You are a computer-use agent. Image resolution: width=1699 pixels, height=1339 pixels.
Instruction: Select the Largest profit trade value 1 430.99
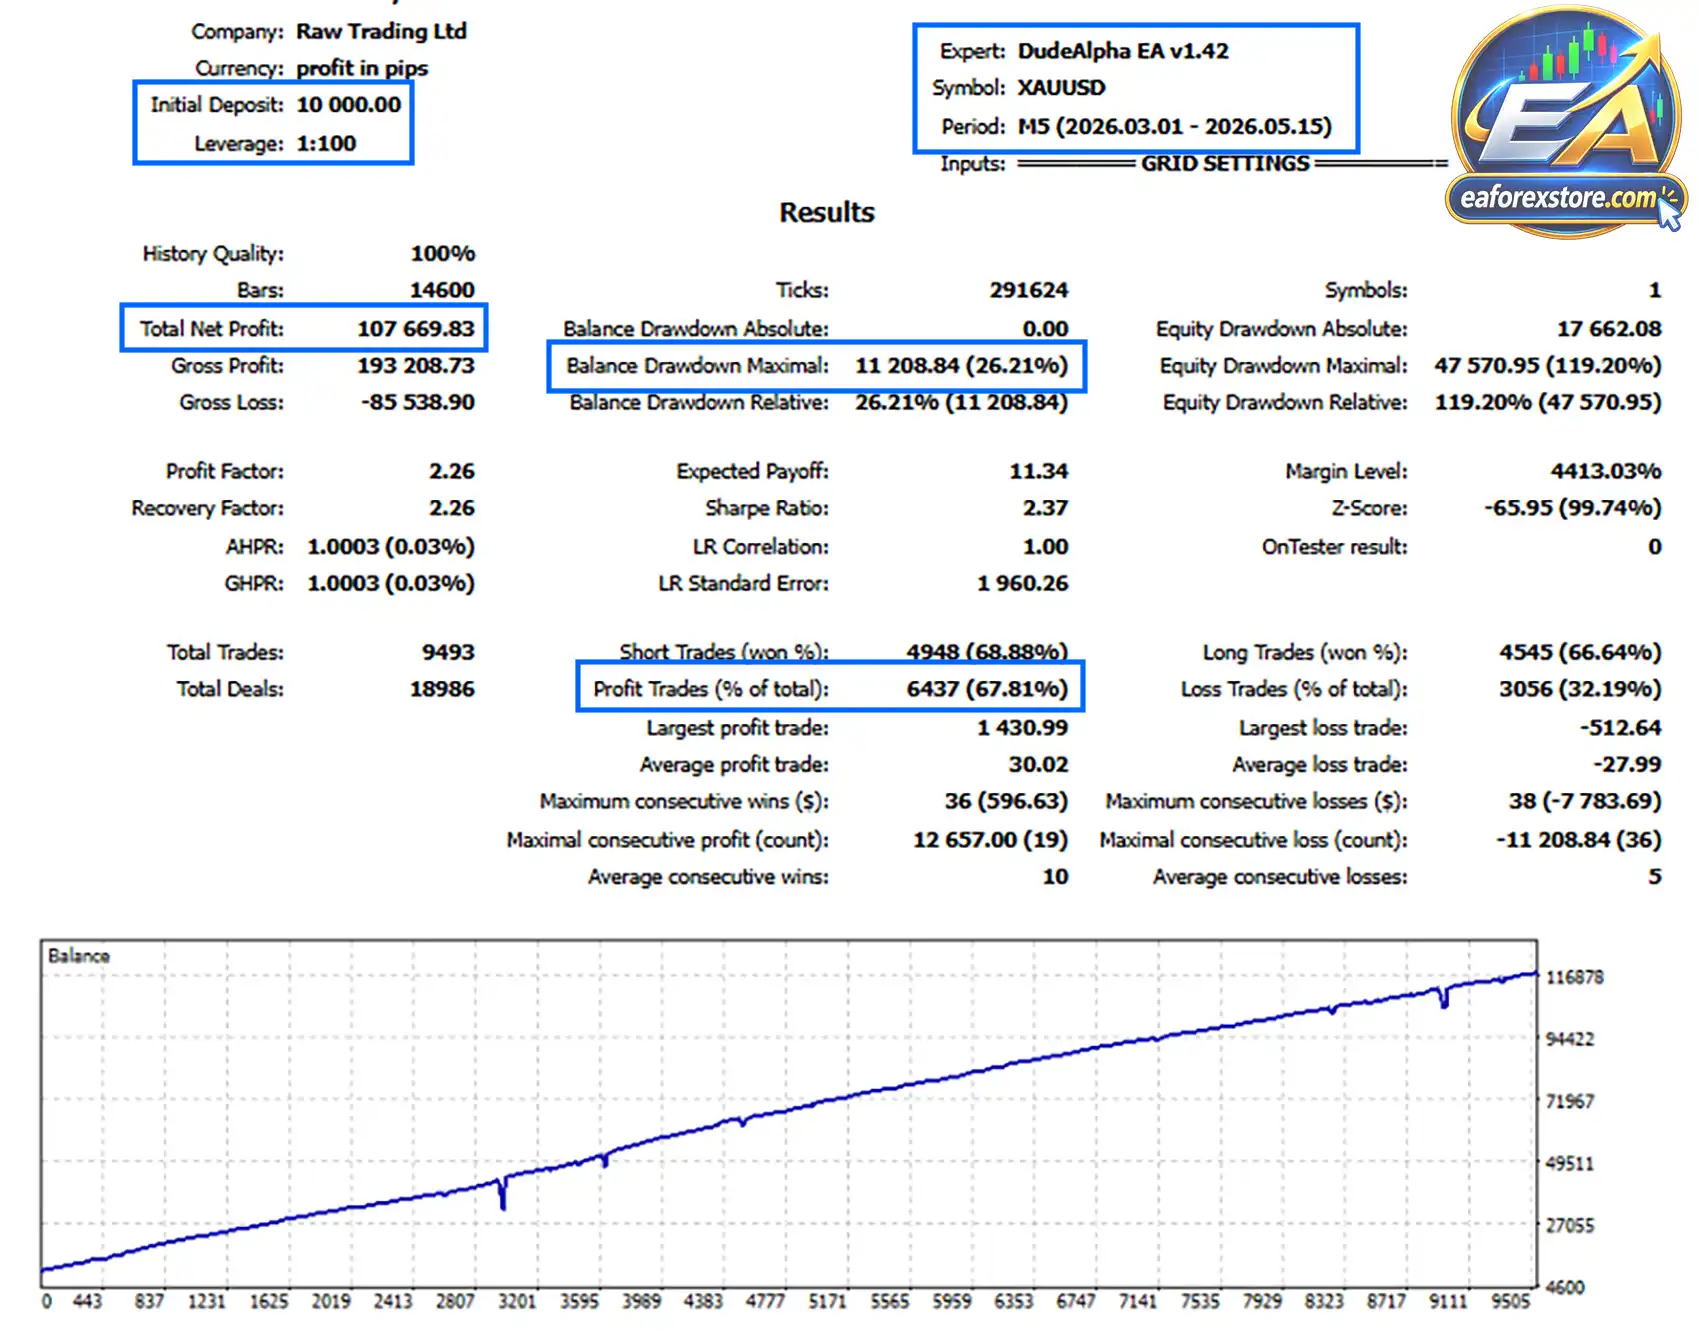(x=1023, y=727)
